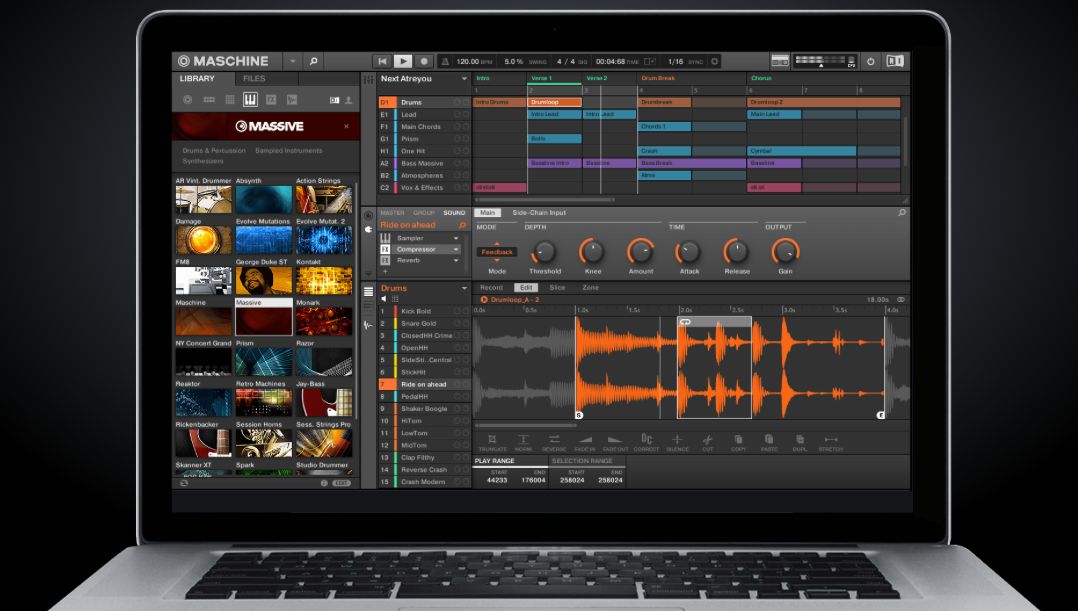Toggle the metronome icon
Screen dimensions: 1078x611
445,61
